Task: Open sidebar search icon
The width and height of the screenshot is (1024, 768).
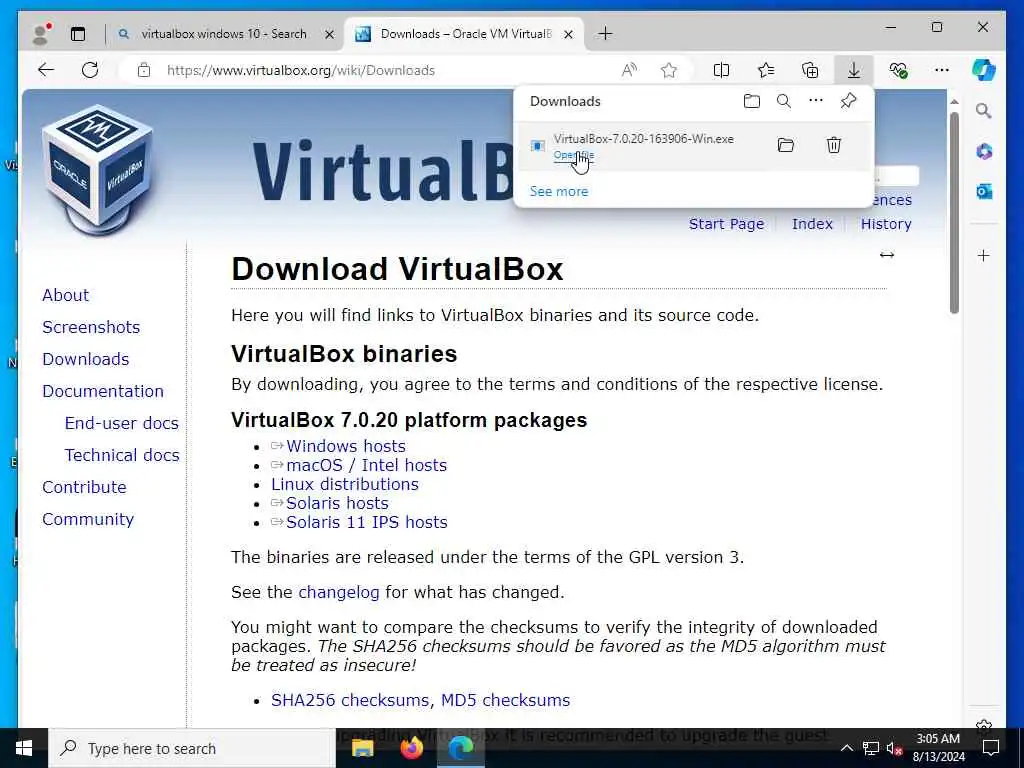Action: point(984,111)
